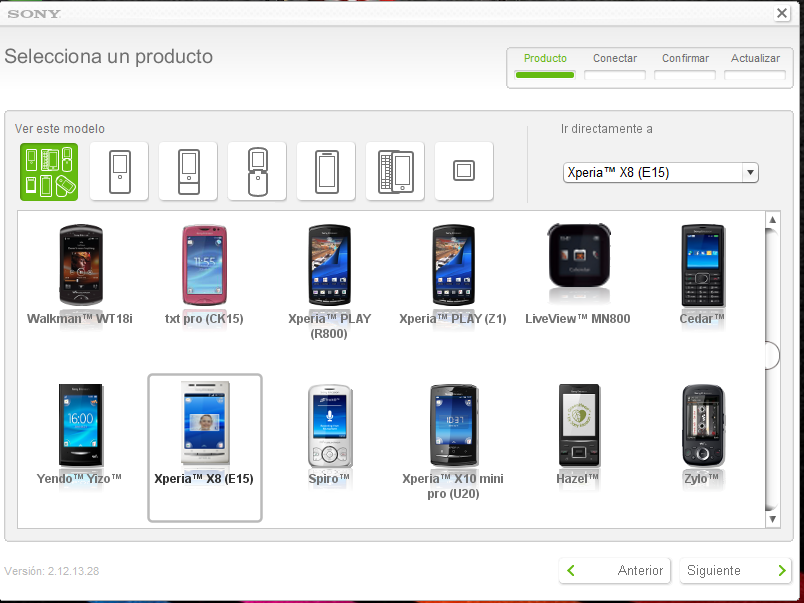Select the Xperia X8 (E15) phone

(205, 448)
